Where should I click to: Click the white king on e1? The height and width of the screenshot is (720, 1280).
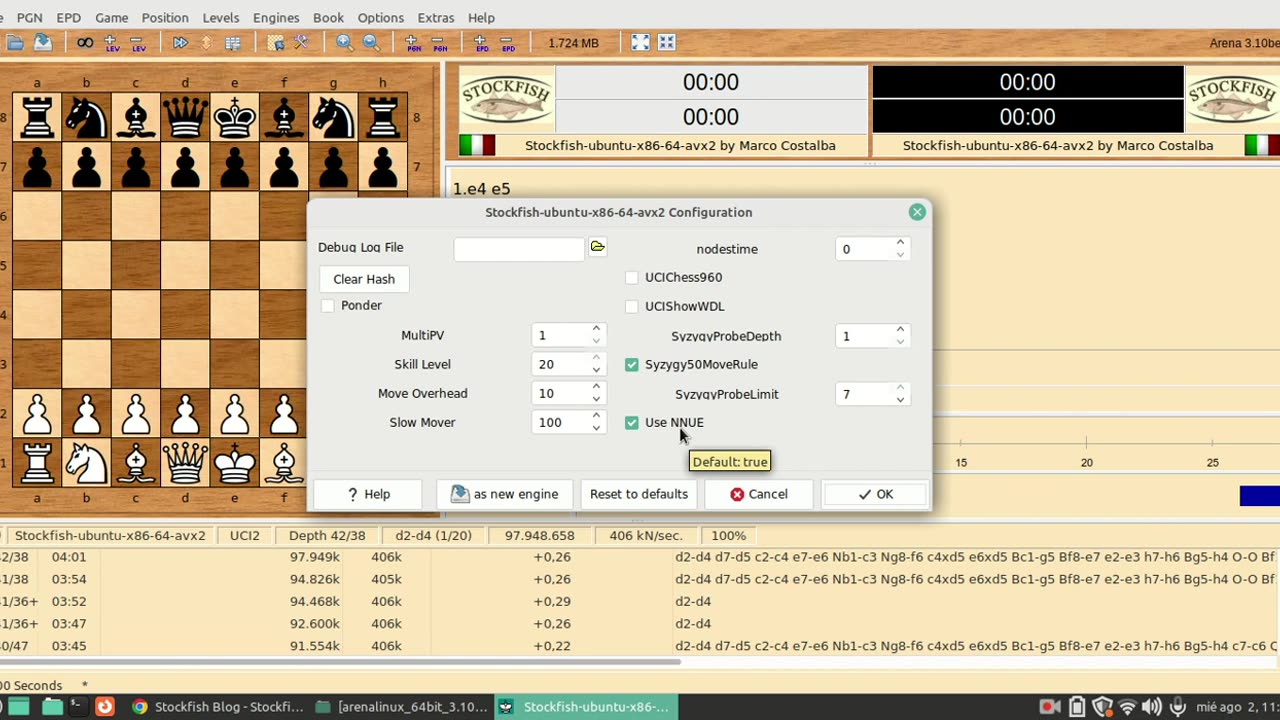[x=235, y=463]
